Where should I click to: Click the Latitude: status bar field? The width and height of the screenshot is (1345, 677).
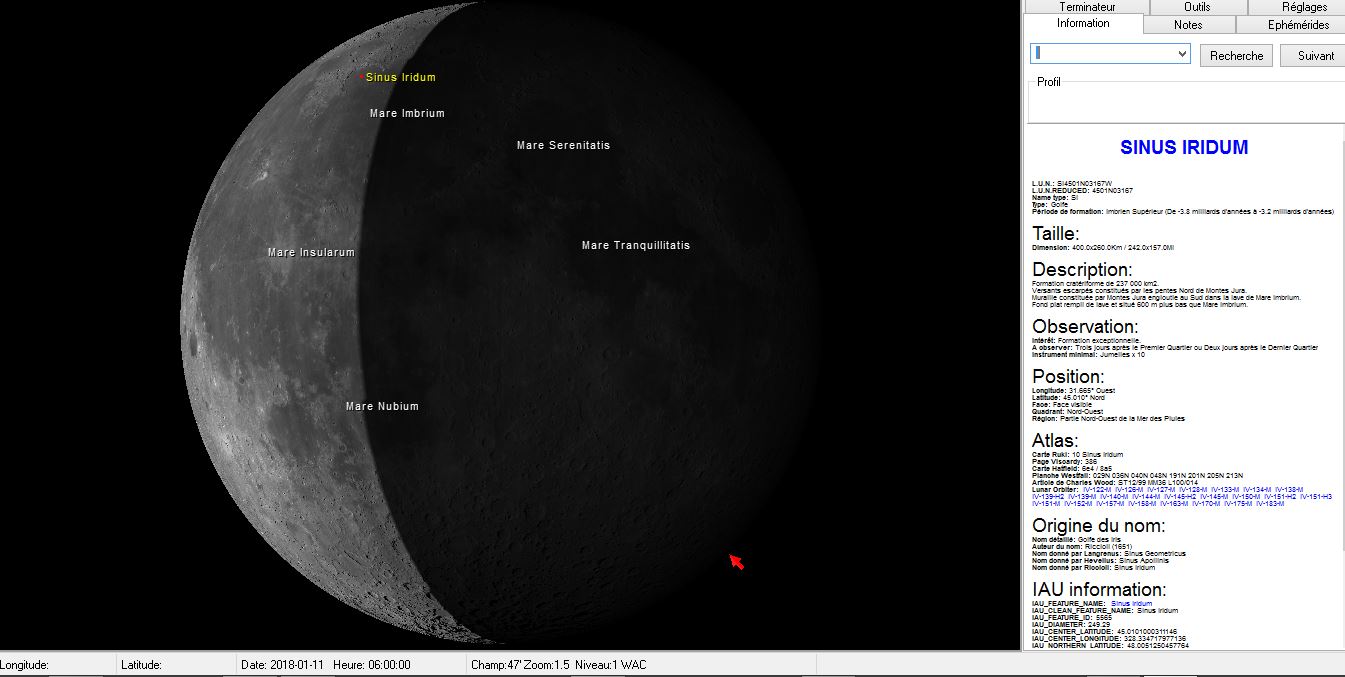(176, 665)
